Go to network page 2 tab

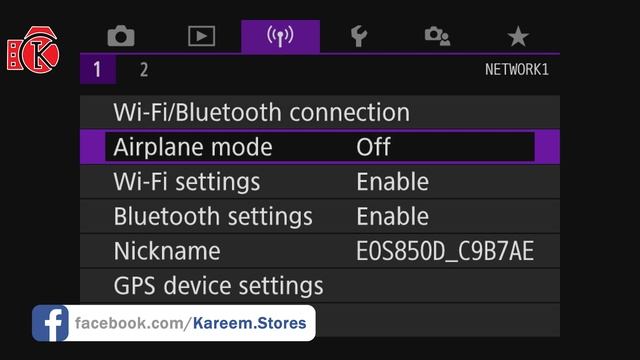(144, 70)
